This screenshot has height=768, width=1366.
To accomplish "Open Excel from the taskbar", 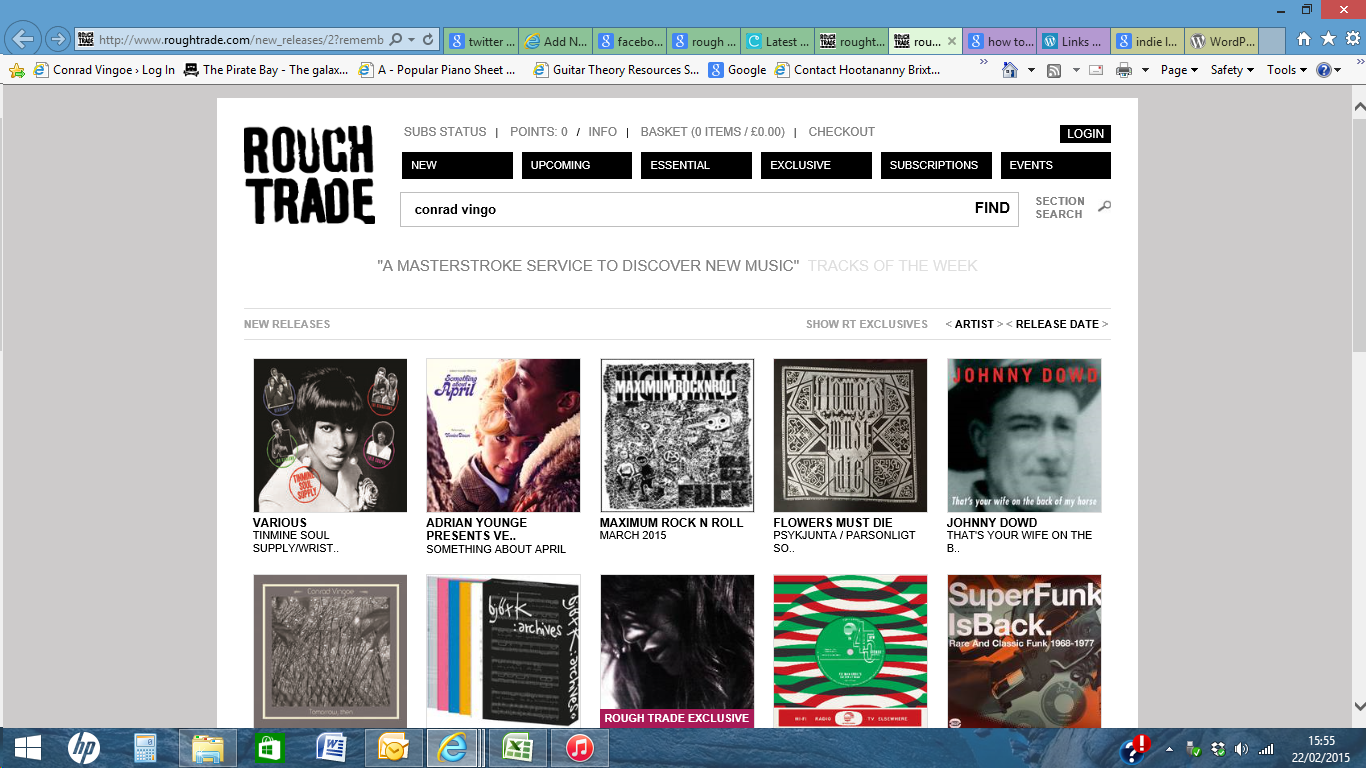I will tap(518, 748).
